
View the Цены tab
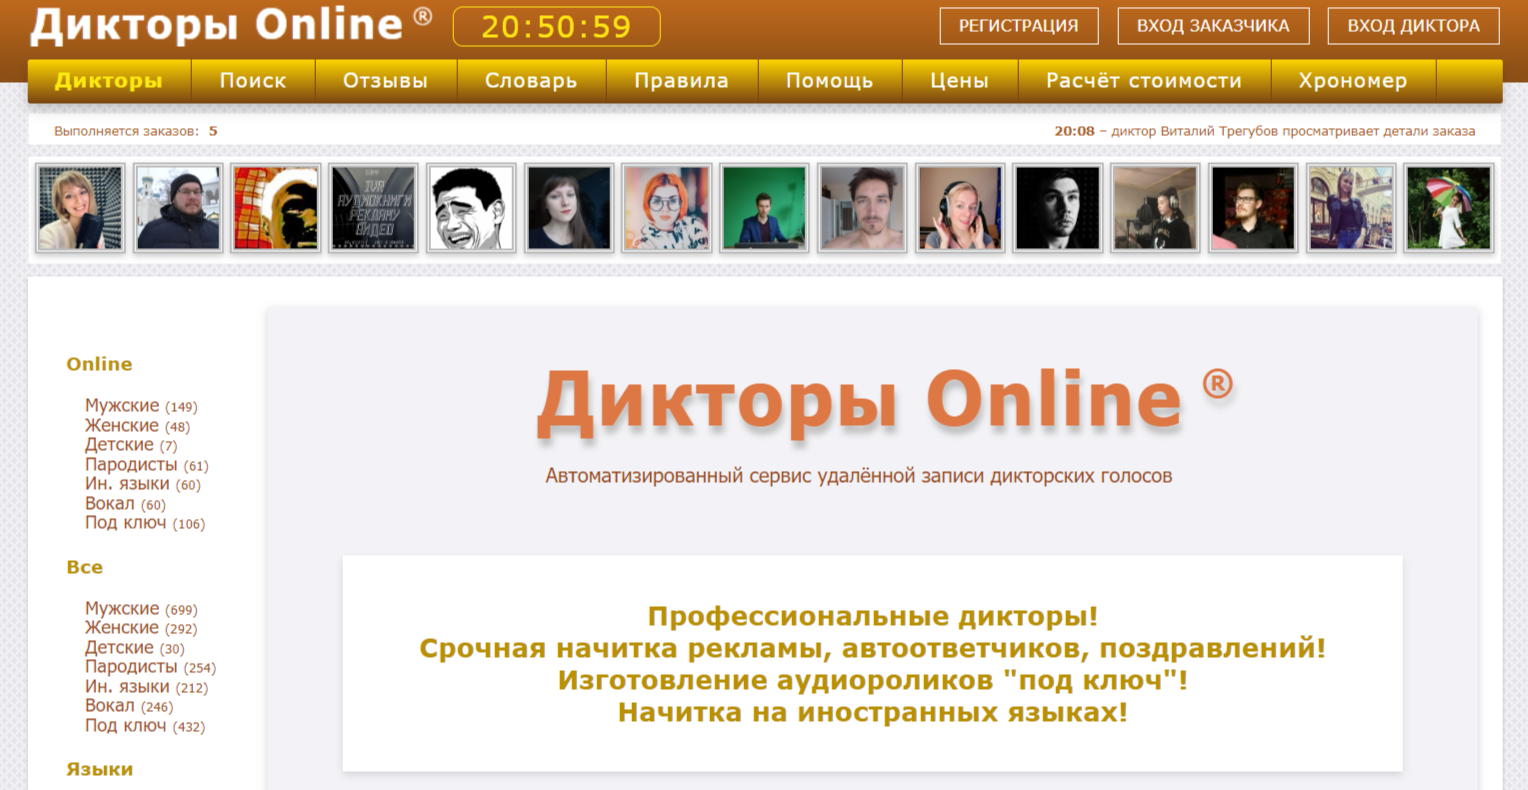click(x=959, y=80)
